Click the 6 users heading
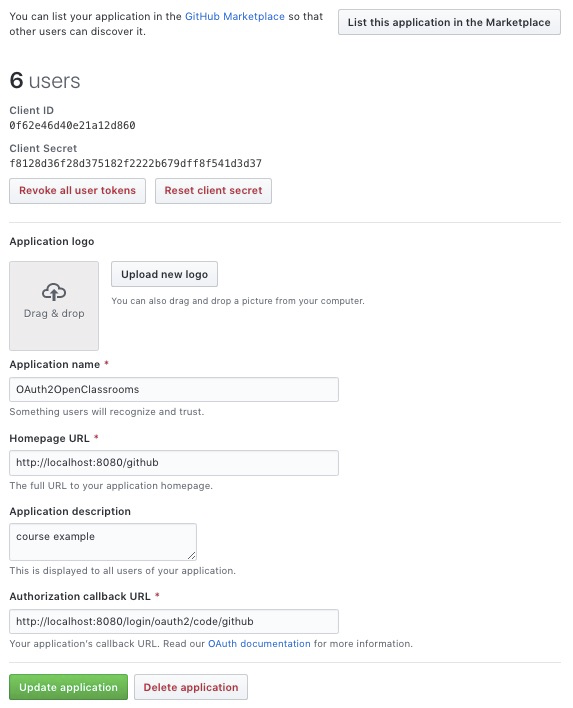573x708 pixels. (x=45, y=81)
